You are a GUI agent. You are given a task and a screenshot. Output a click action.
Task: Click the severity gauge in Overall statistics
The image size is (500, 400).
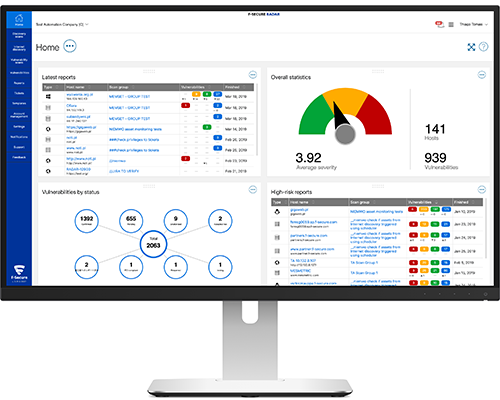click(345, 116)
